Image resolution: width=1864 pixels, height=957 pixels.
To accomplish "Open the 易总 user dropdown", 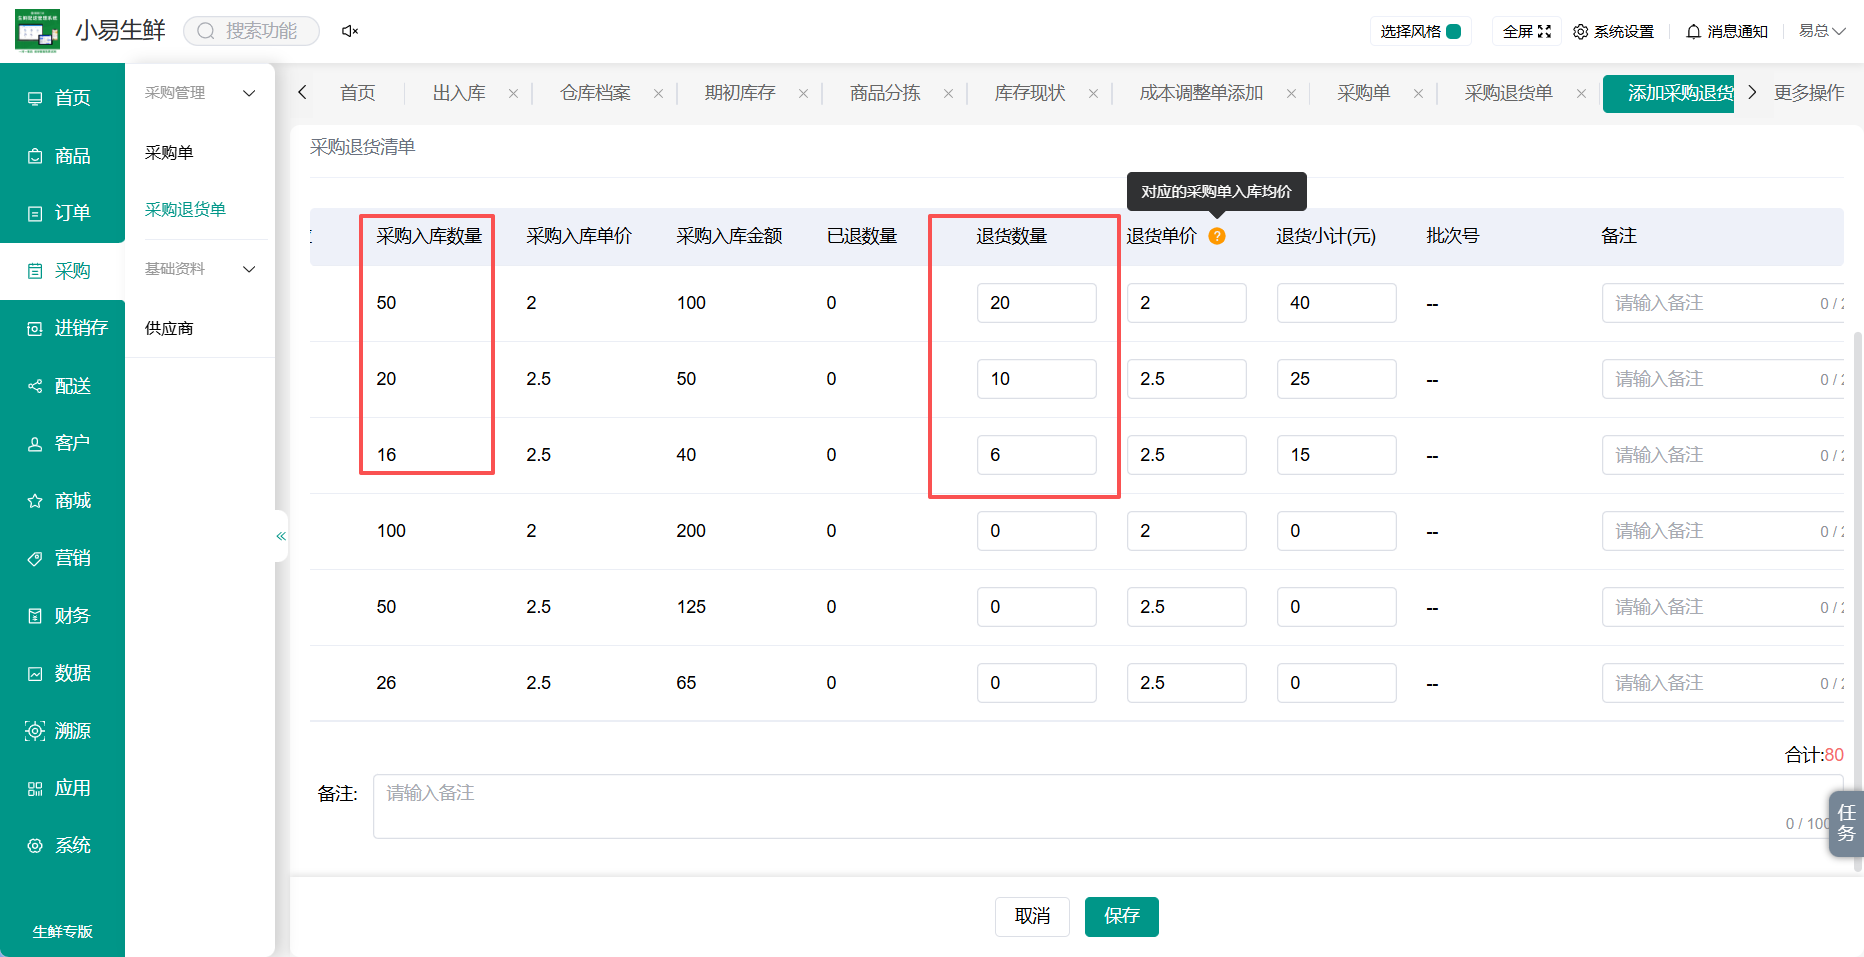I will [1822, 31].
